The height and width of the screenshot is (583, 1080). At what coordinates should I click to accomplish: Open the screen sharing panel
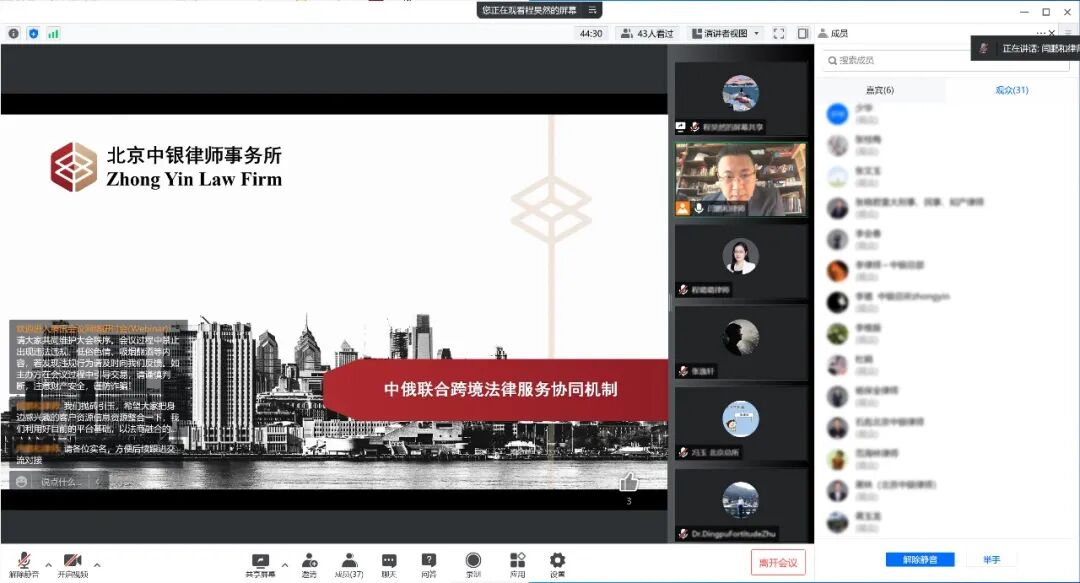(263, 561)
